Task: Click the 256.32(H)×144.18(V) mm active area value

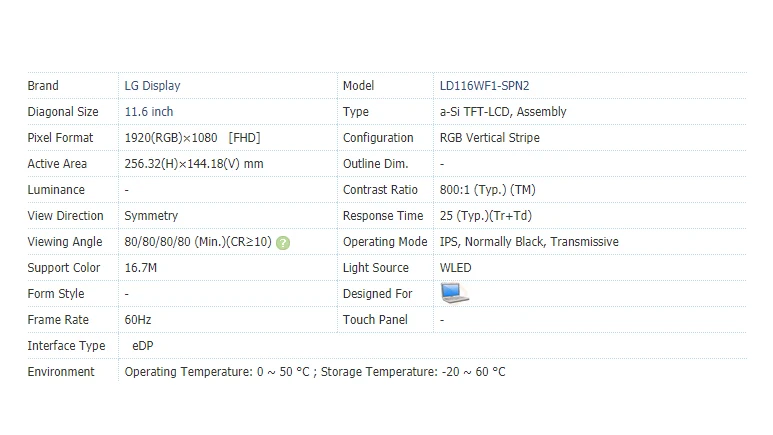Action: pos(193,164)
